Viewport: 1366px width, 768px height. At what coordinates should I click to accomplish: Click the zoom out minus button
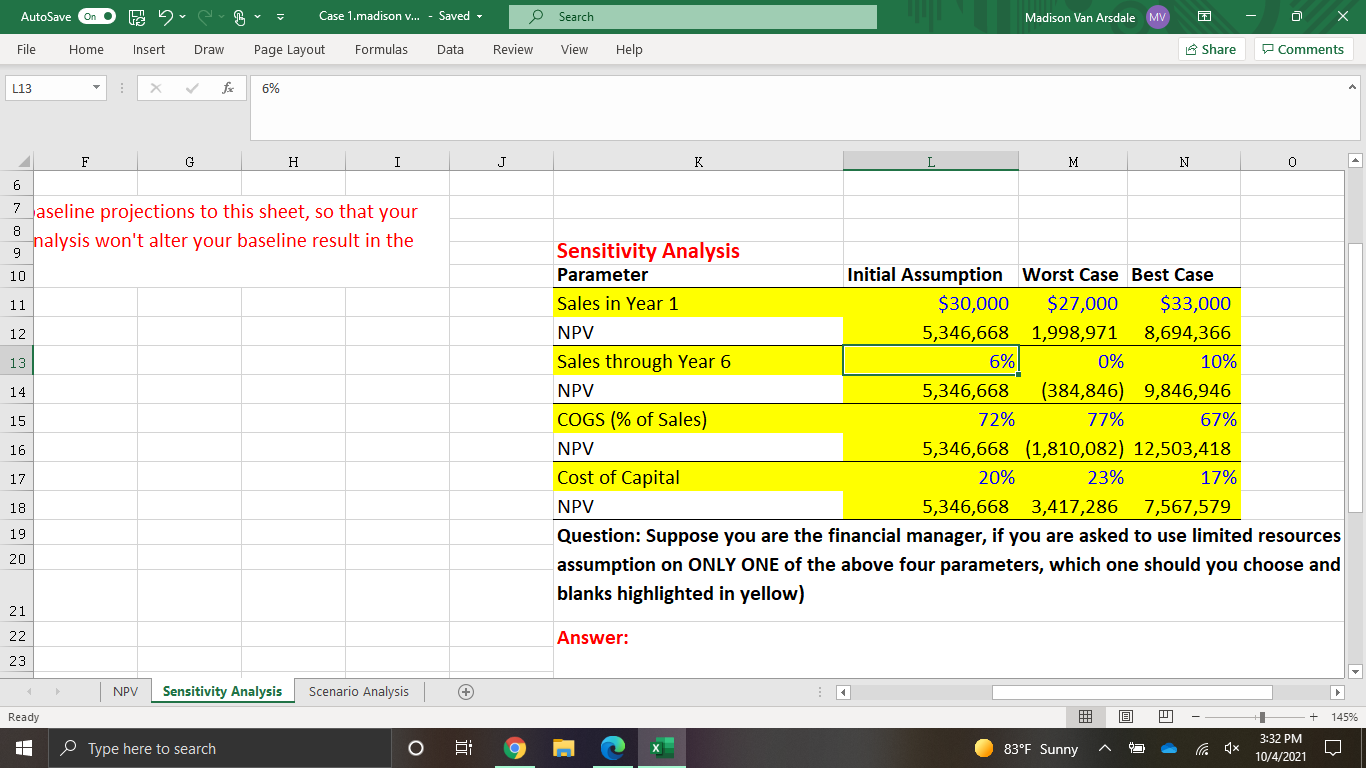coord(1195,717)
